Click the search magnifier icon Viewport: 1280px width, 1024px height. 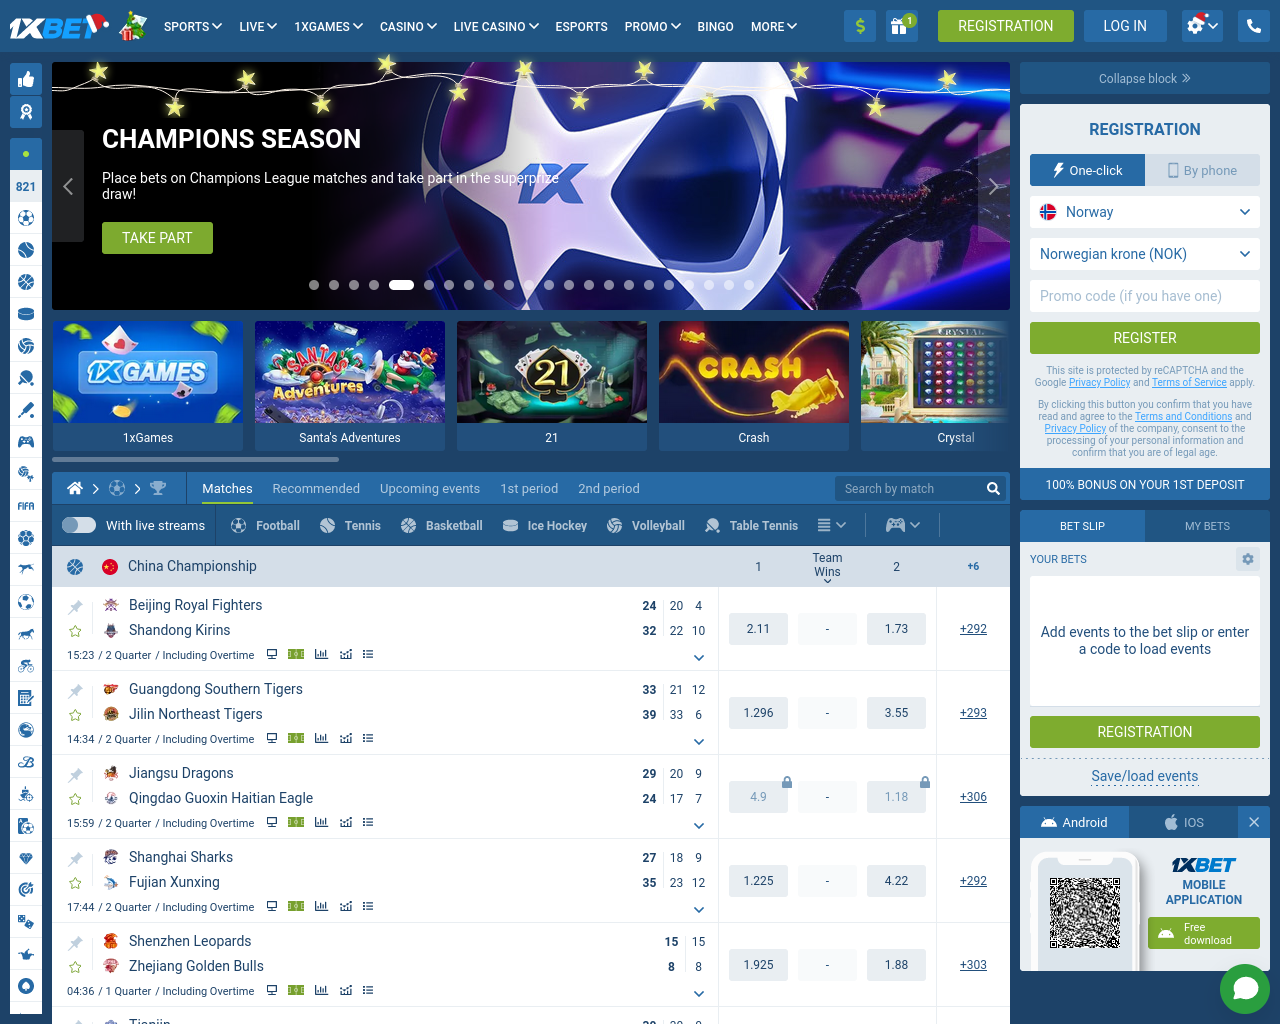[993, 488]
